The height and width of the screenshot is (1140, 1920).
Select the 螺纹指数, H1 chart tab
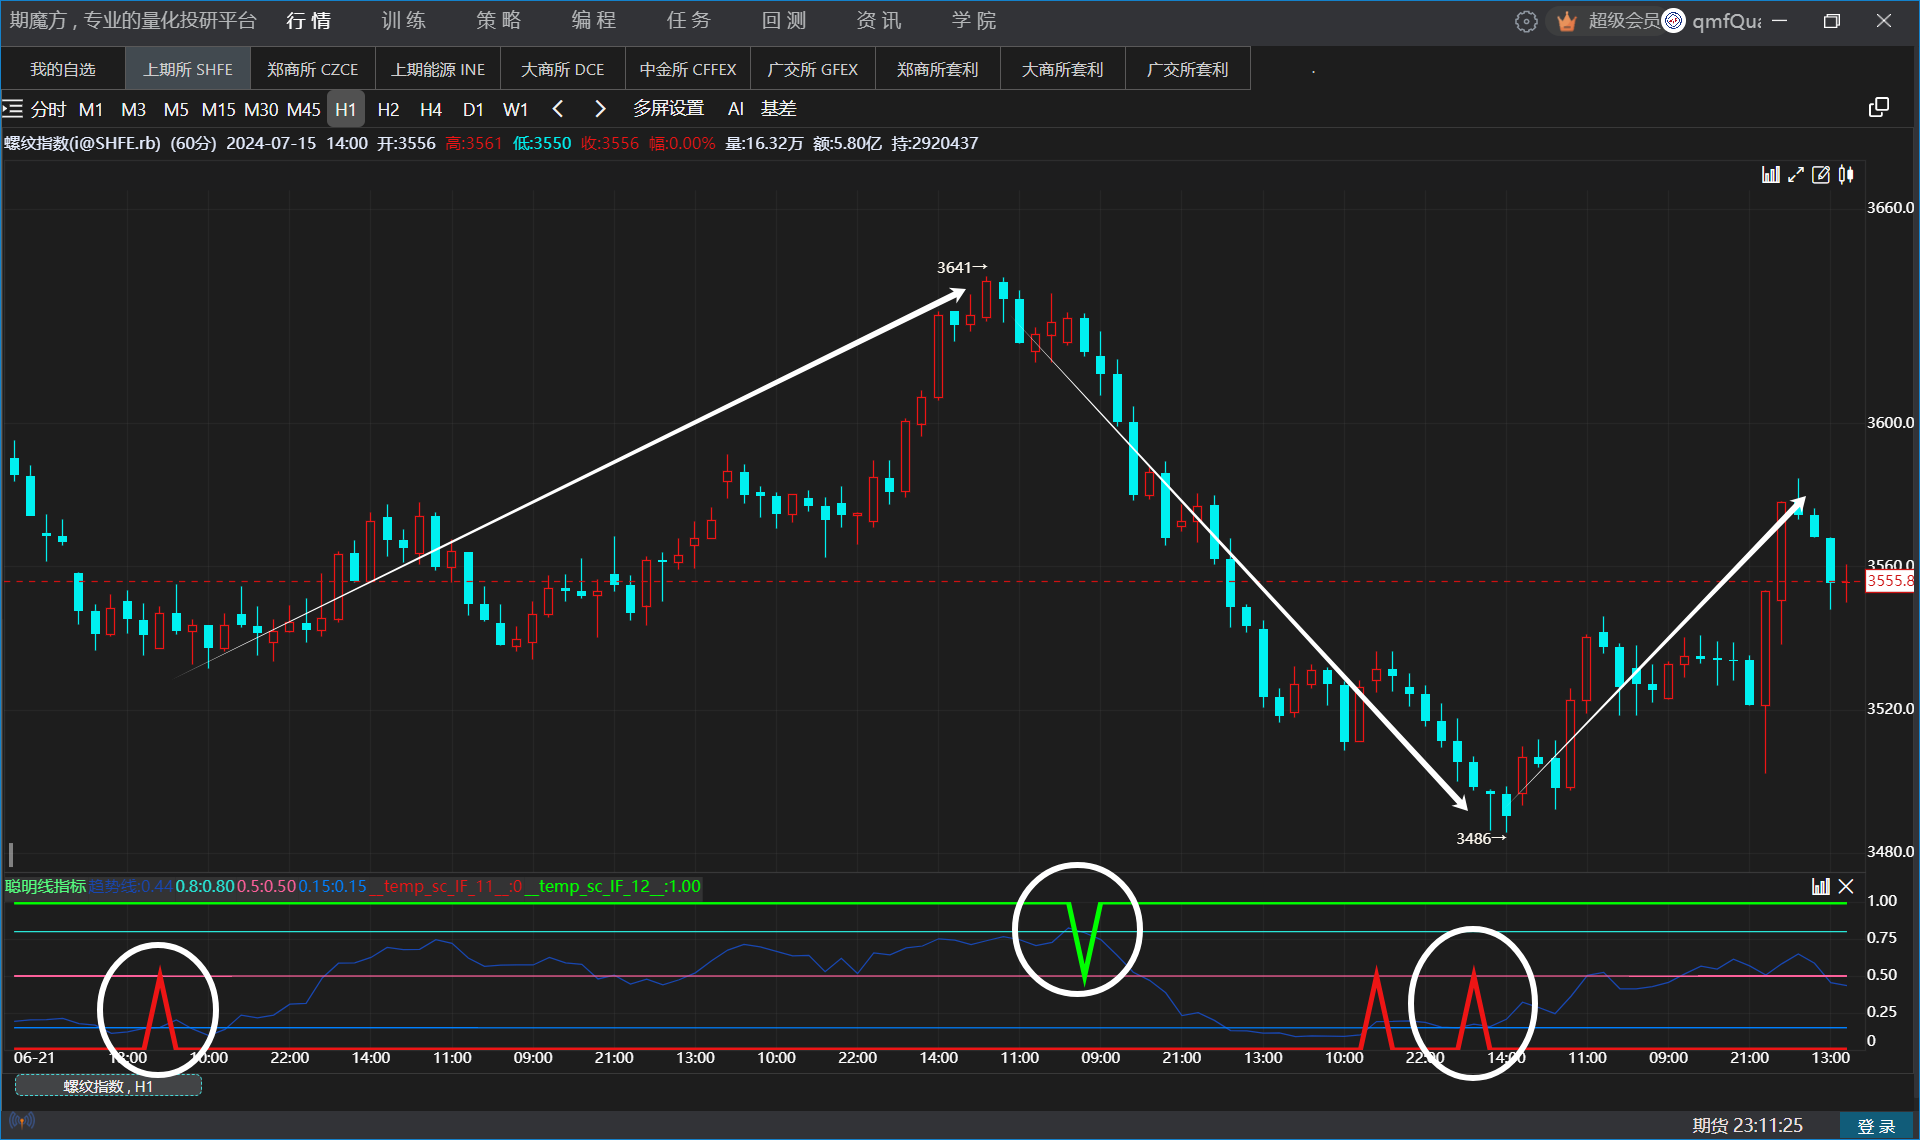[108, 1086]
